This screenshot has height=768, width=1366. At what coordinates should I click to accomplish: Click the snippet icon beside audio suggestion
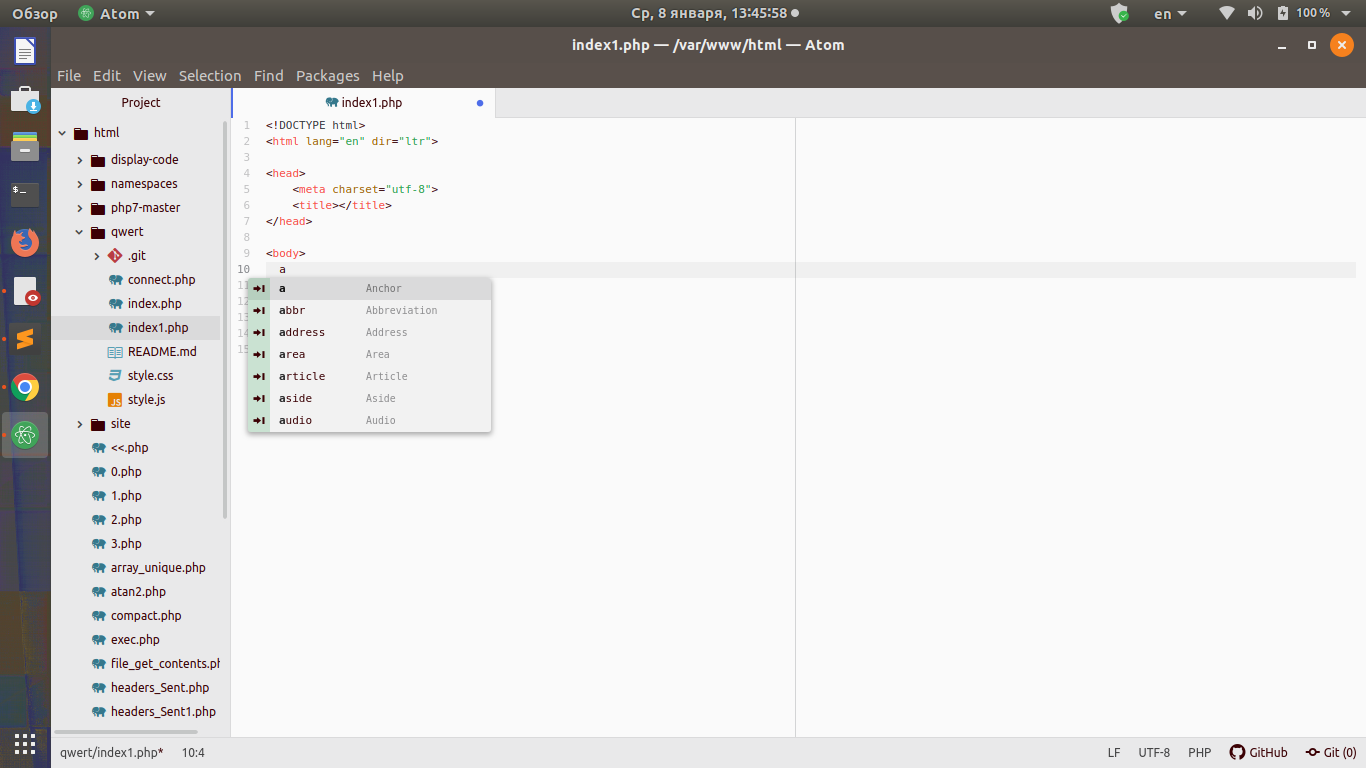coord(259,420)
